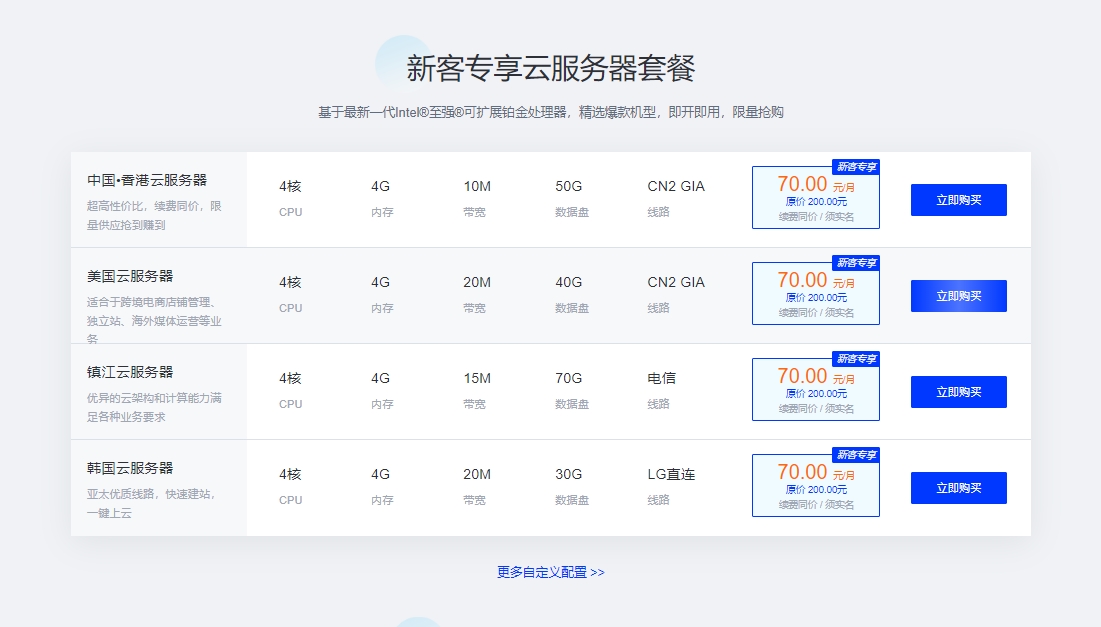Click the 新客专享 label on 韩国云服务器 price
1101x627 pixels.
click(x=856, y=455)
